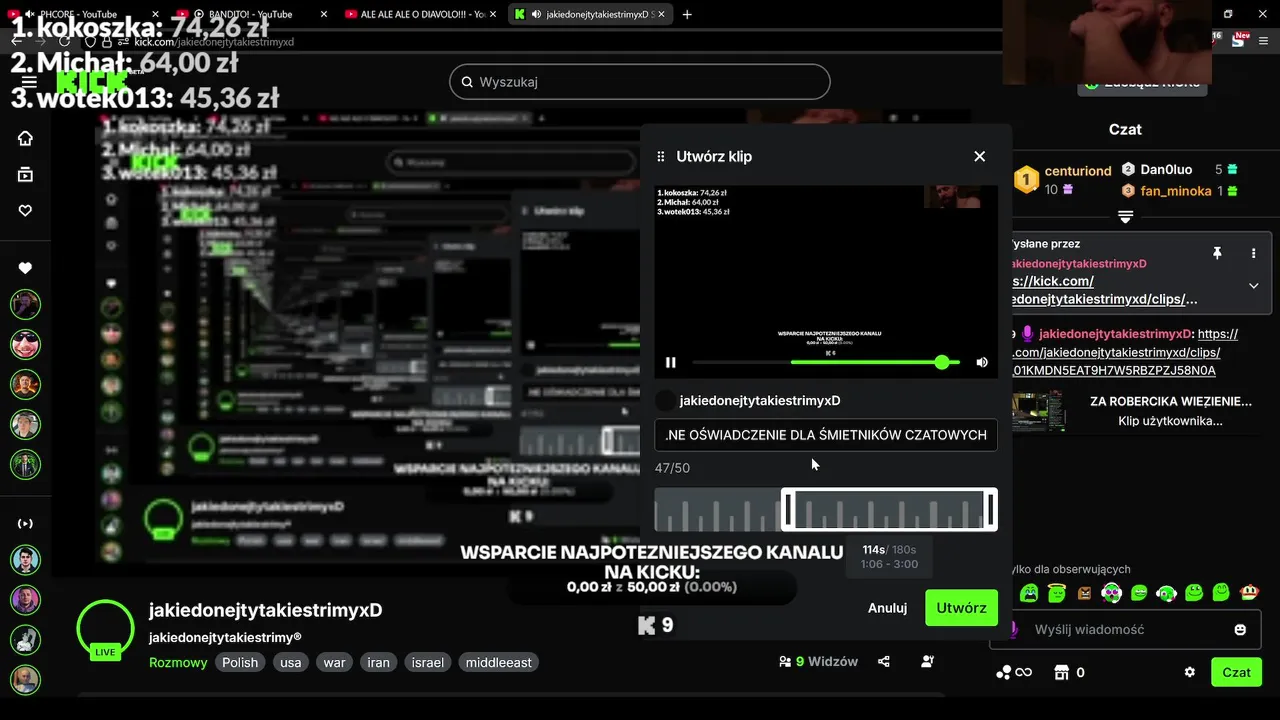Click the Dan0luo username in leaderboard
Viewport: 1280px width, 720px height.
pos(1167,170)
